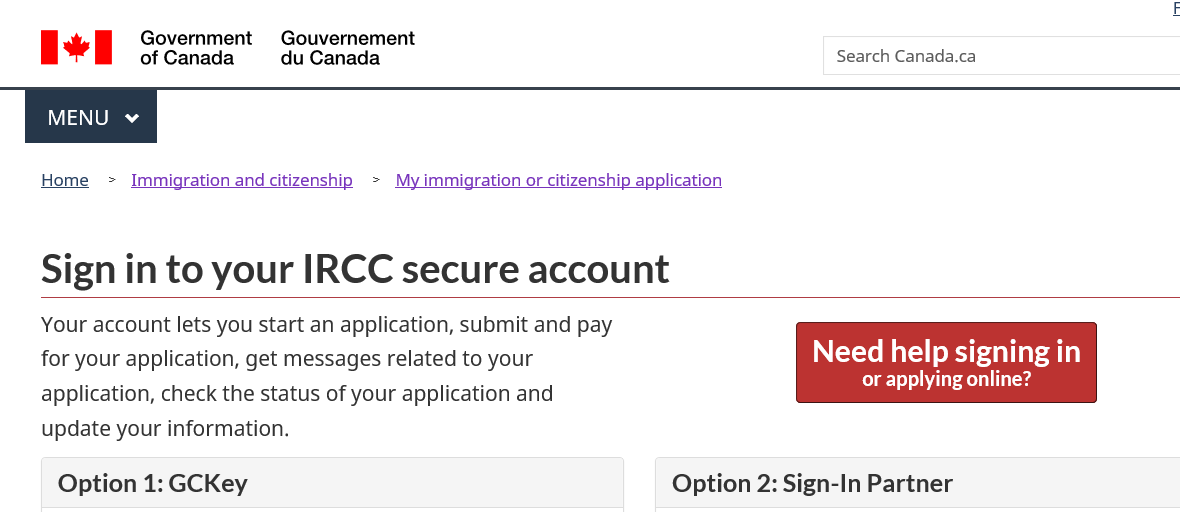The image size is (1180, 512).
Task: Click the French "Gouvernement du Canada" wordmark
Action: (347, 48)
